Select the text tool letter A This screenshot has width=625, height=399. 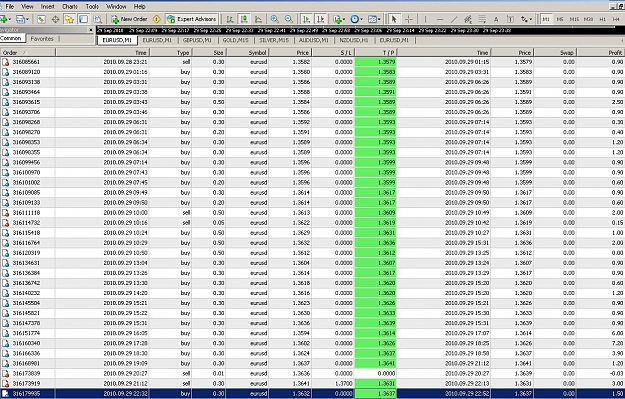(496, 19)
